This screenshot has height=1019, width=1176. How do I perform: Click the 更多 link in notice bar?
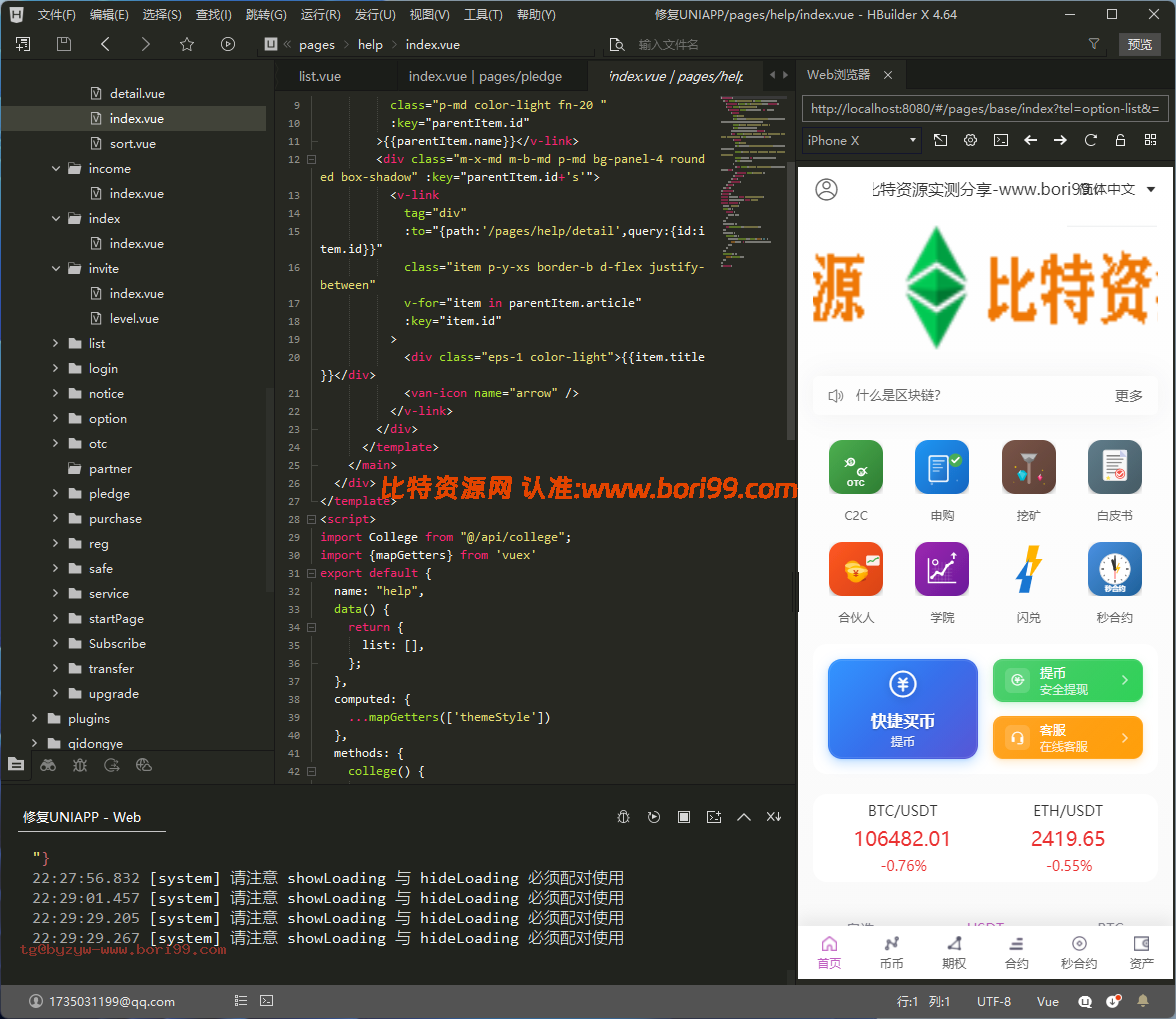(x=1128, y=395)
